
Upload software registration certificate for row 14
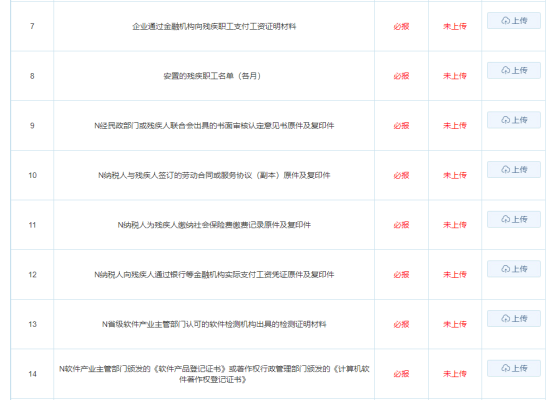pos(514,368)
